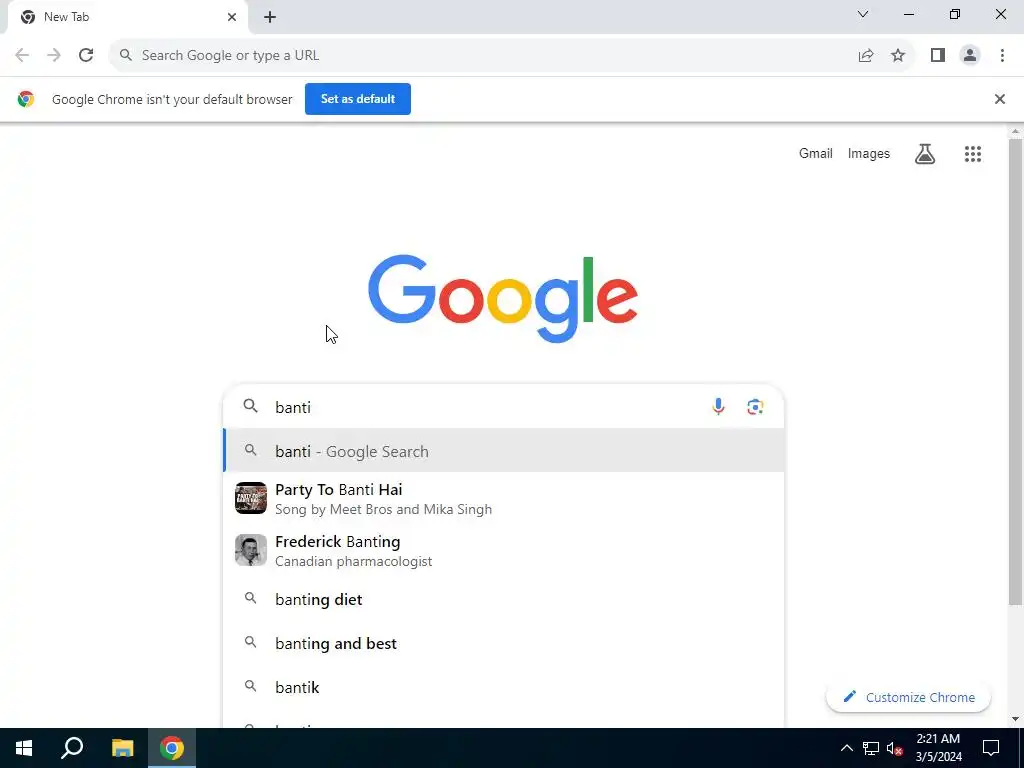Close the New Tab tab

[232, 17]
